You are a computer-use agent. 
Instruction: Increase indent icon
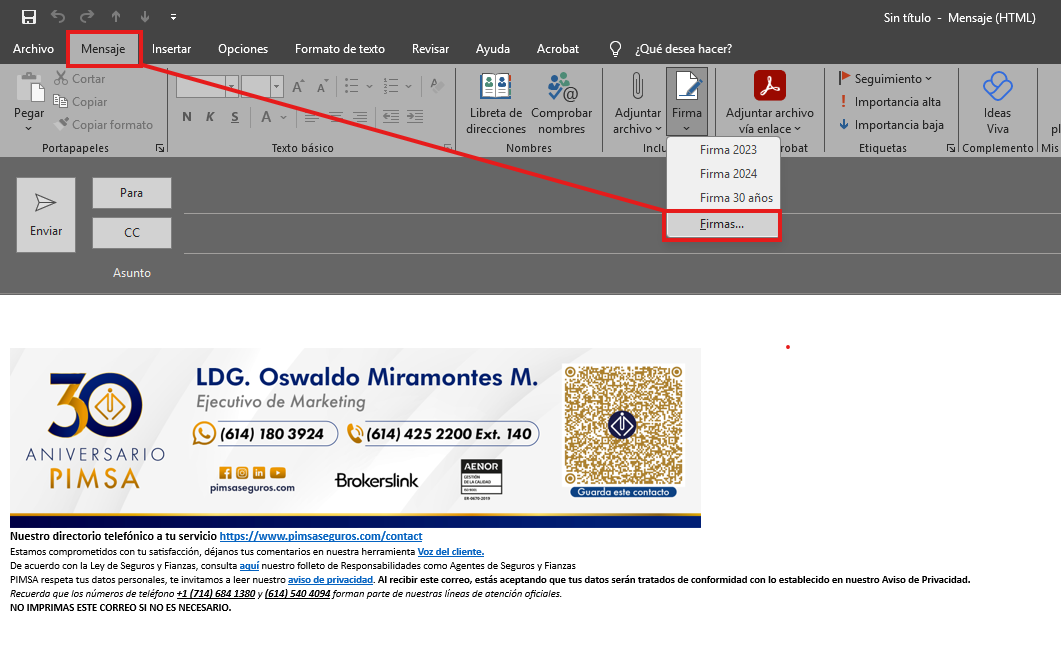point(415,116)
